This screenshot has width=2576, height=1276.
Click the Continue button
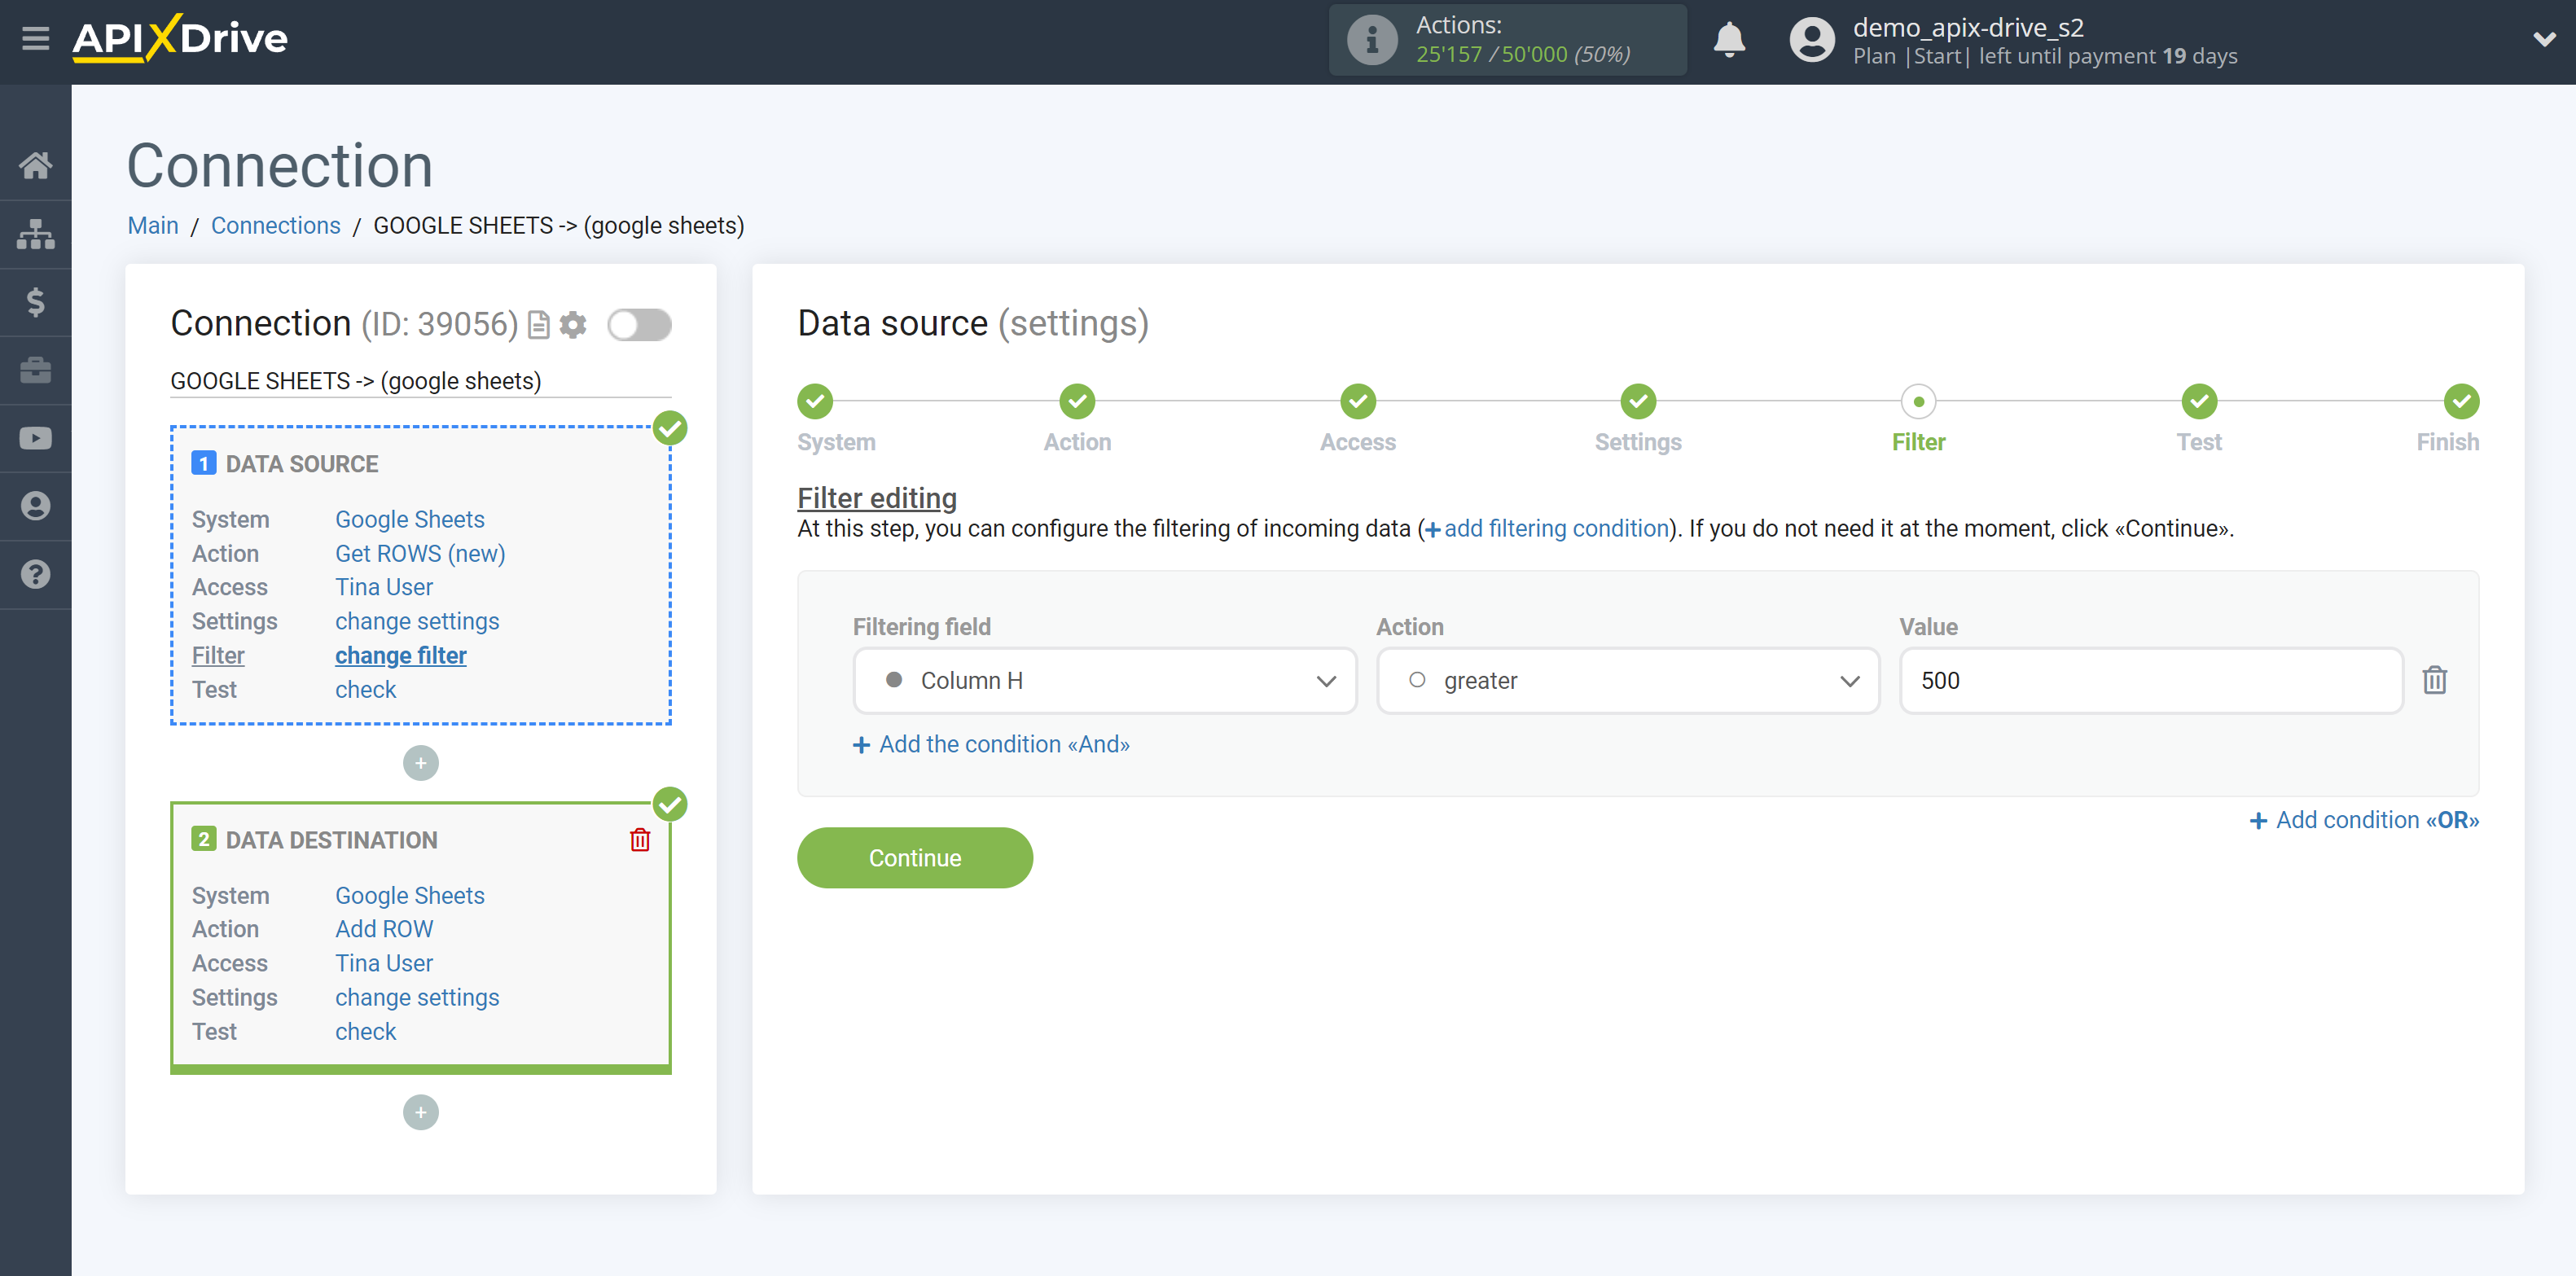tap(914, 857)
